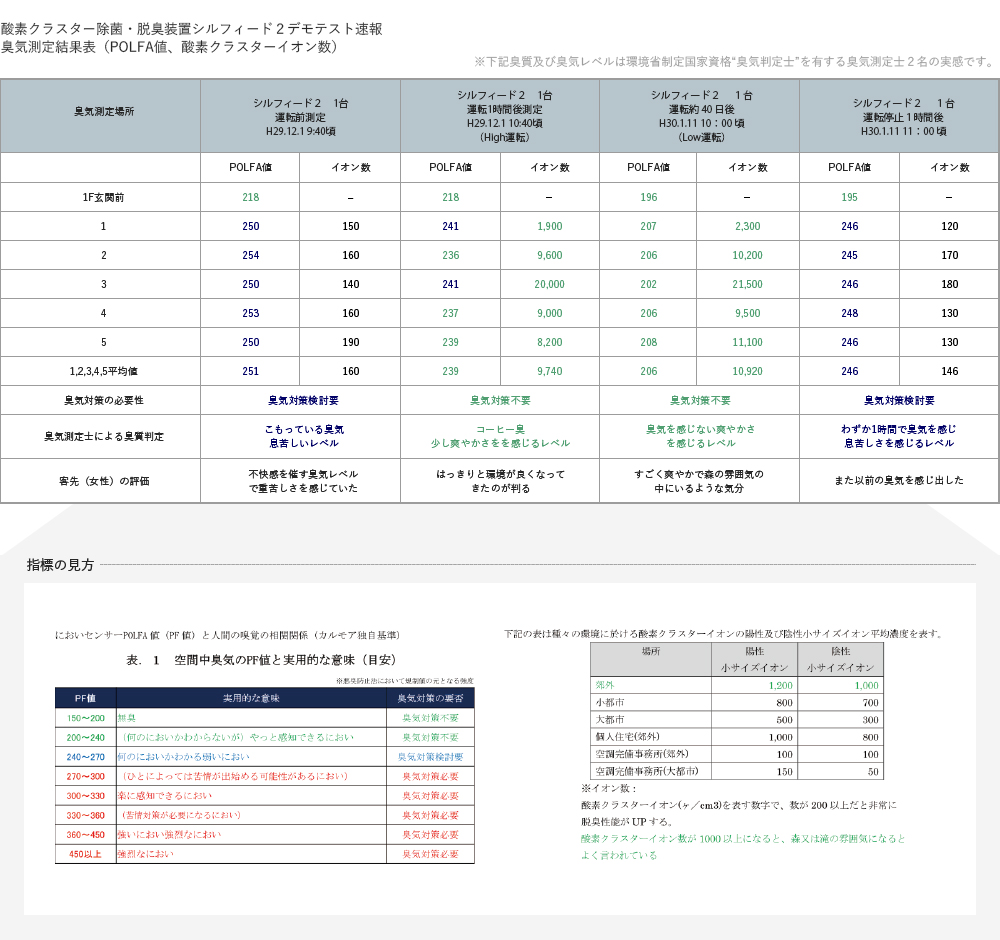The image size is (1000, 940).
Task: Click the ion count 20,000
Action: pyautogui.click(x=550, y=284)
